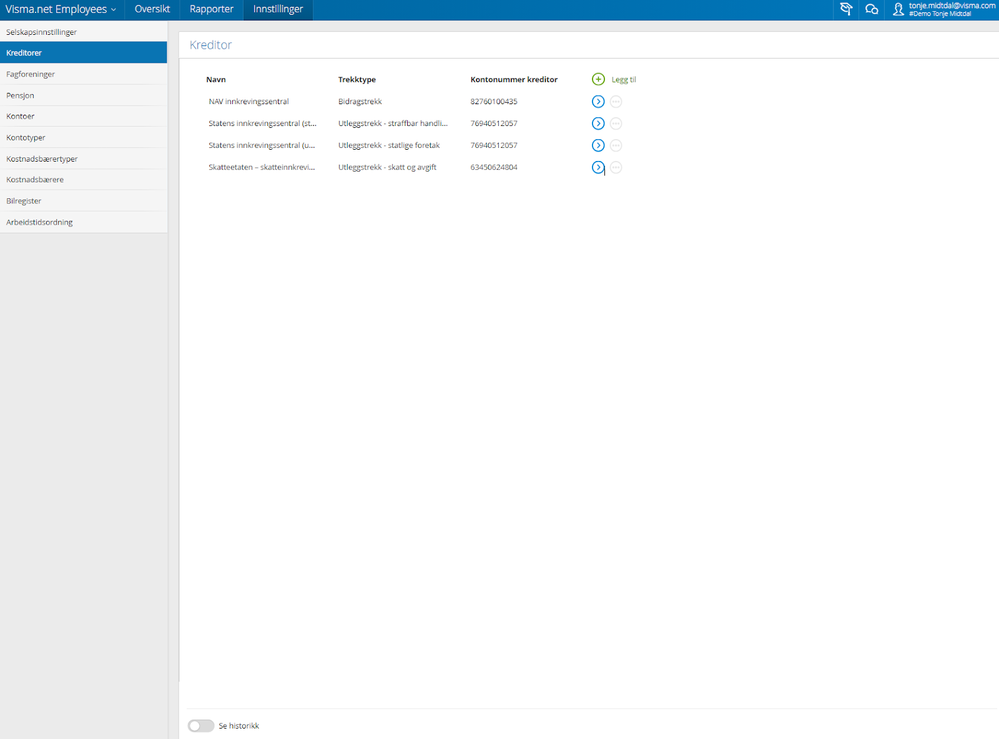Click the Trekktype column header
The image size is (999, 739).
click(x=357, y=80)
